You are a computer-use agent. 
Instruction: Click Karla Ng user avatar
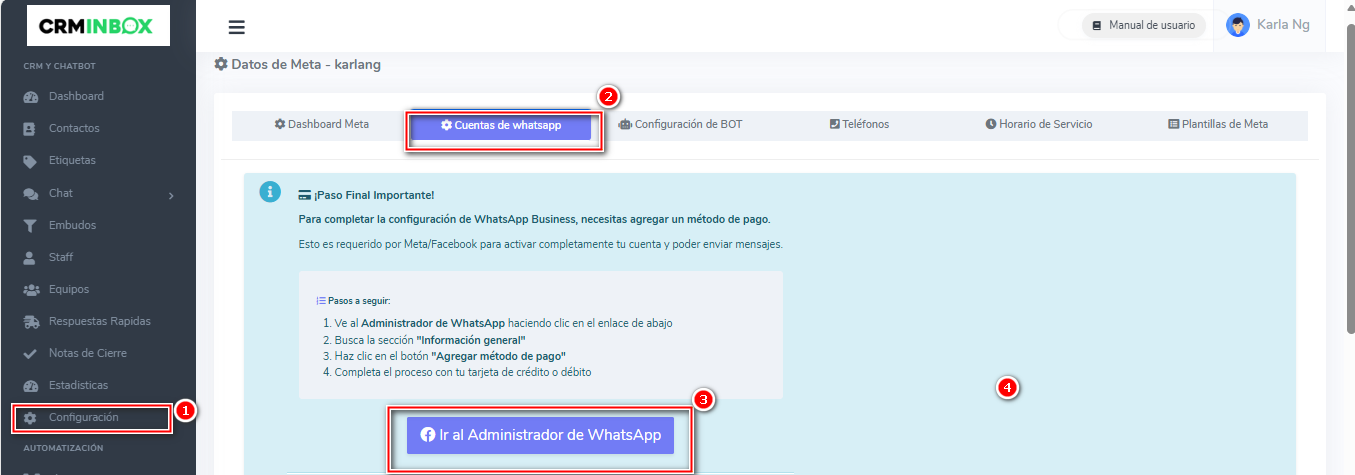click(1238, 25)
